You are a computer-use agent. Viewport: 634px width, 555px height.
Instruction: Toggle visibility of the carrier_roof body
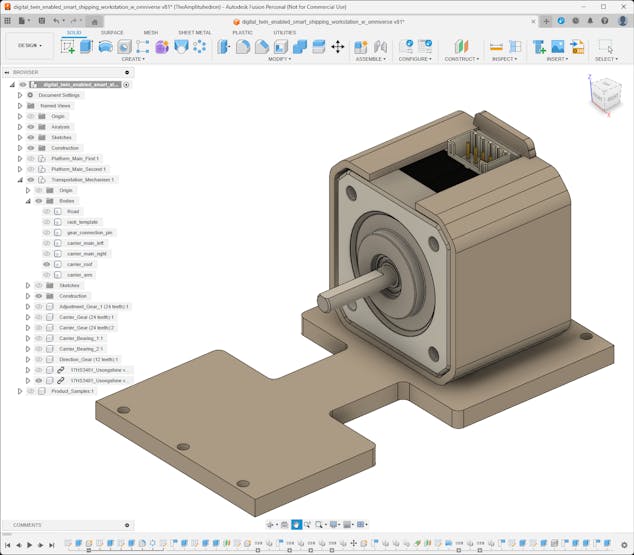pyautogui.click(x=46, y=264)
